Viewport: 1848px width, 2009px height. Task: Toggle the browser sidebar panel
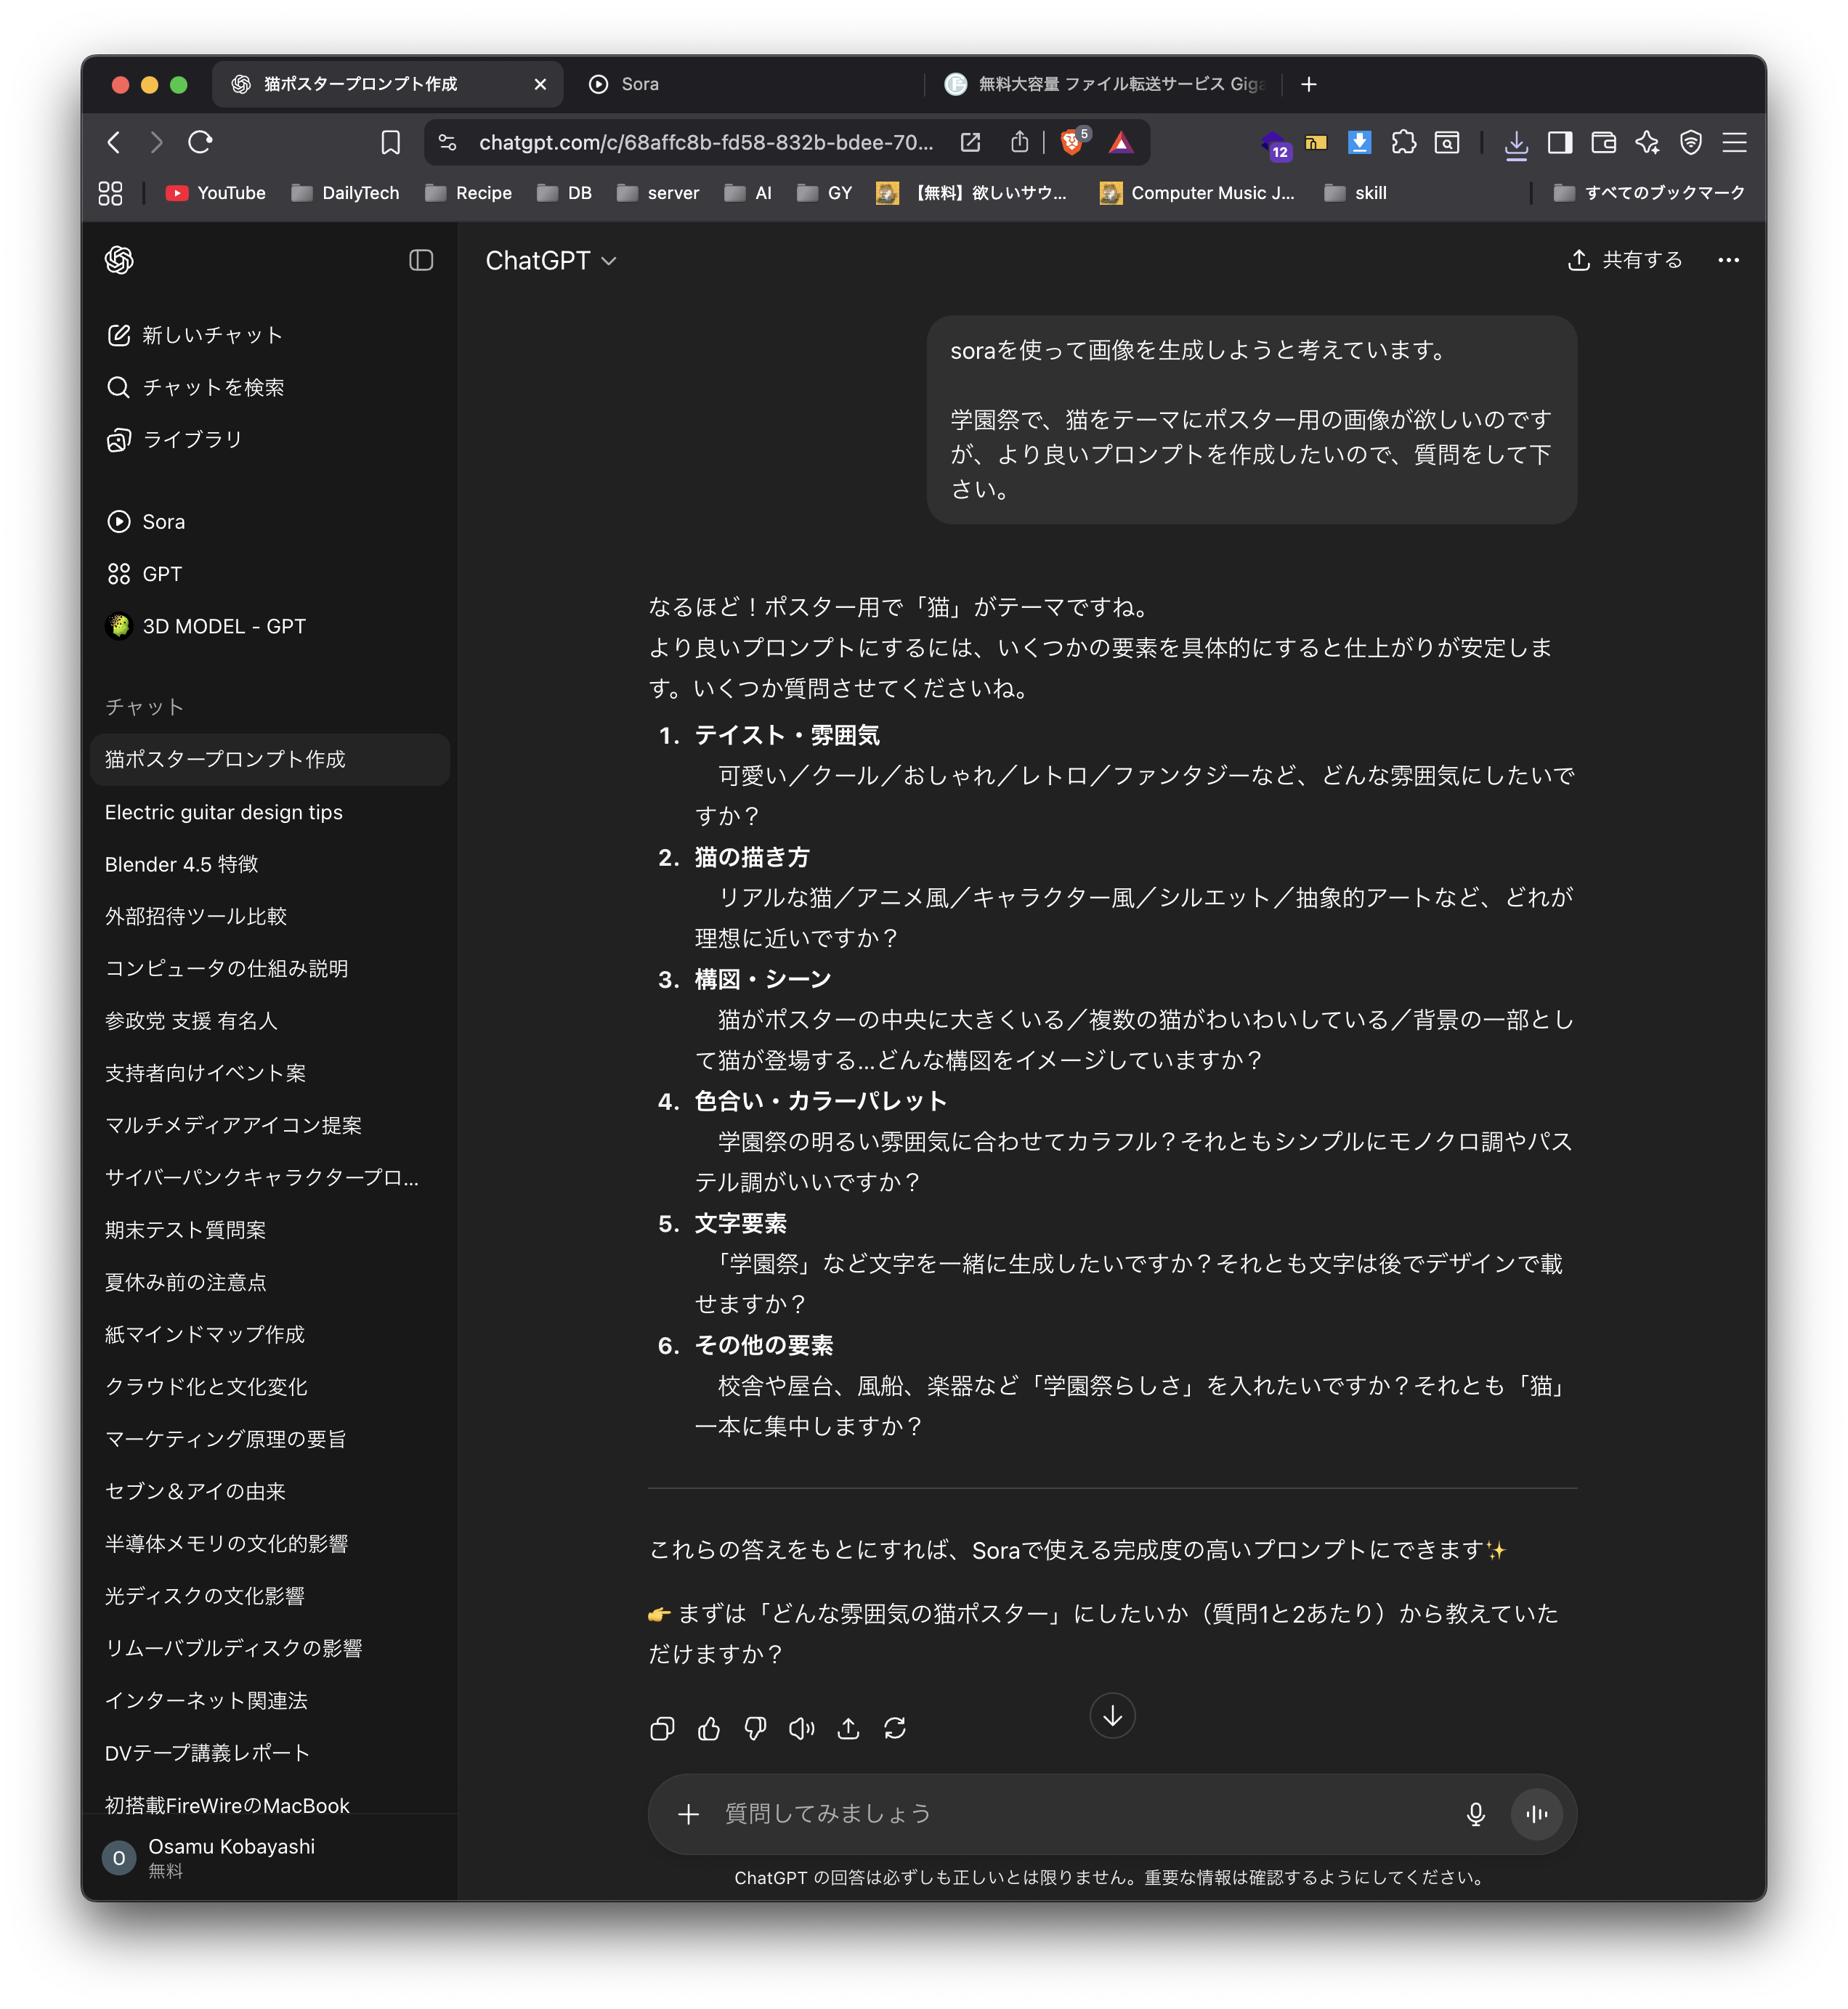pyautogui.click(x=1560, y=143)
